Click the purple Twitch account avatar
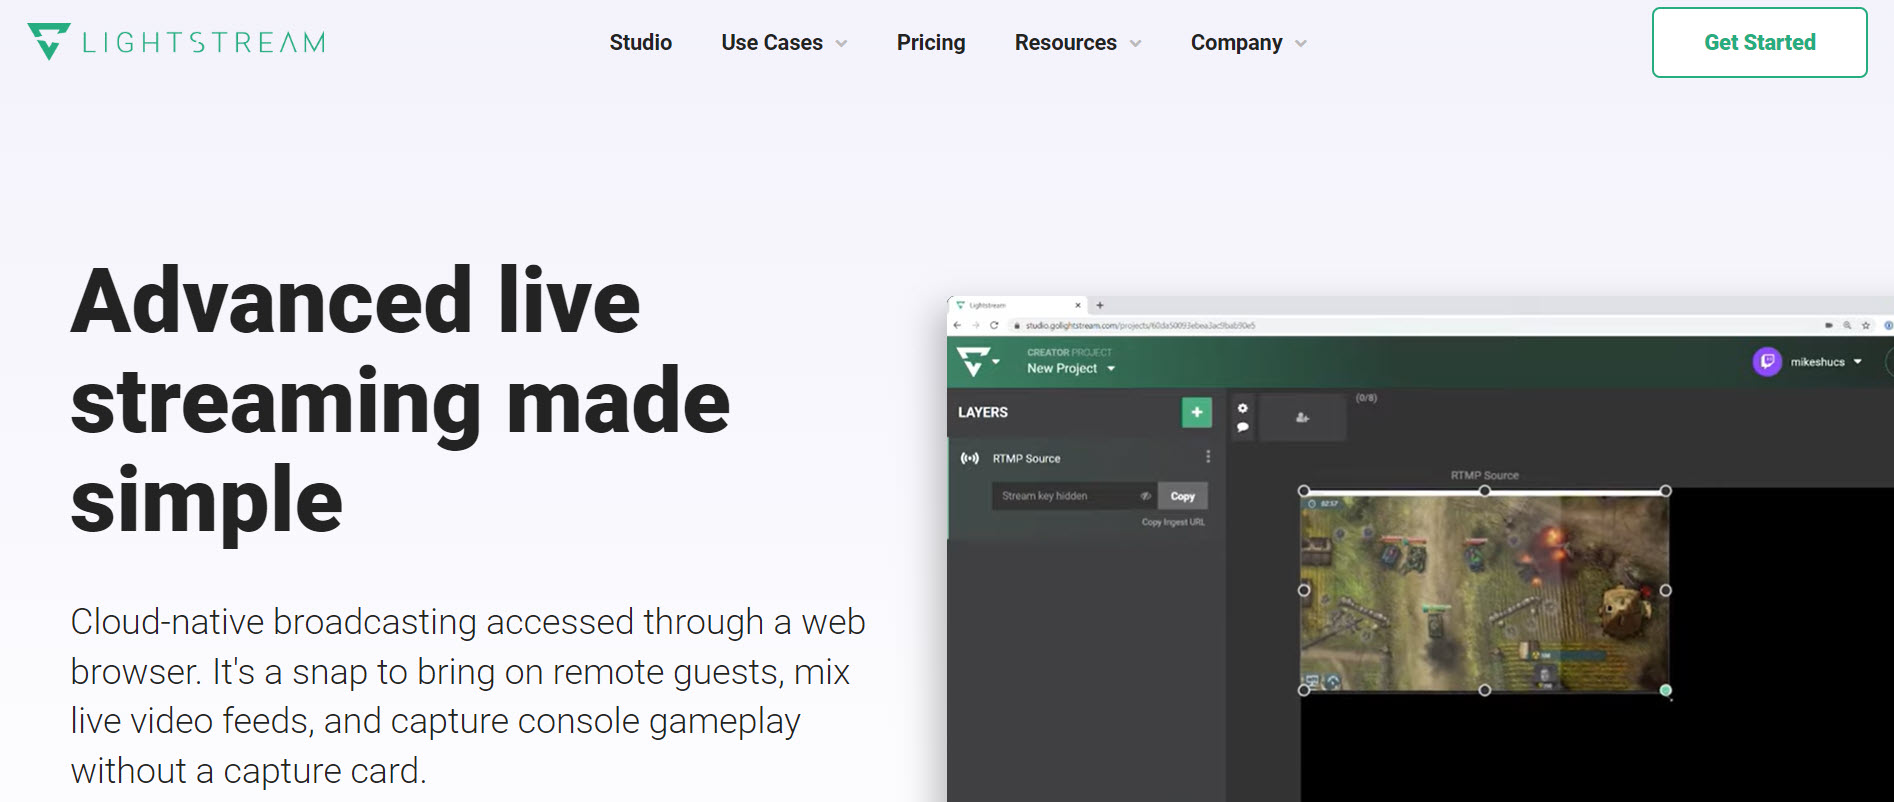 [1767, 361]
